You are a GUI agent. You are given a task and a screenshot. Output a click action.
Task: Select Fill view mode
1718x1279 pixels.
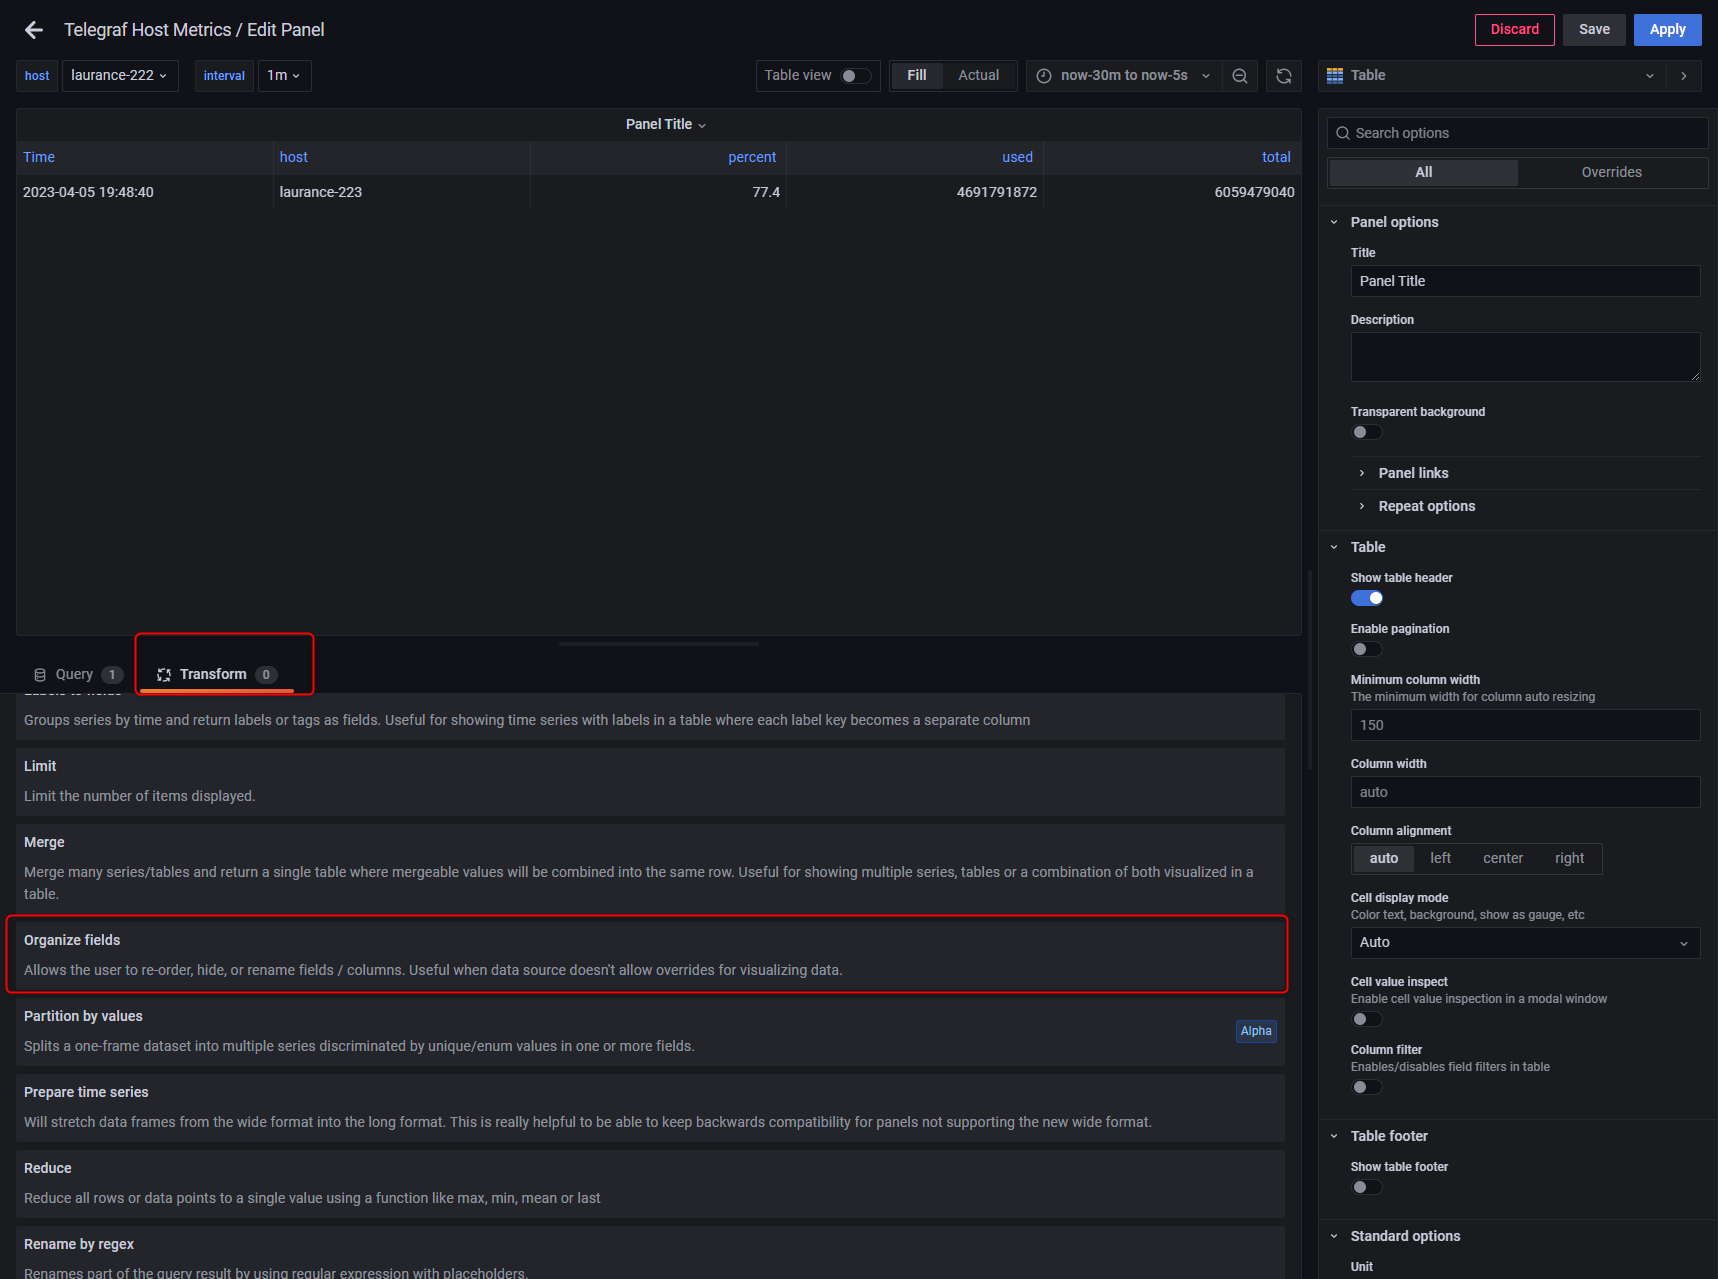[917, 76]
